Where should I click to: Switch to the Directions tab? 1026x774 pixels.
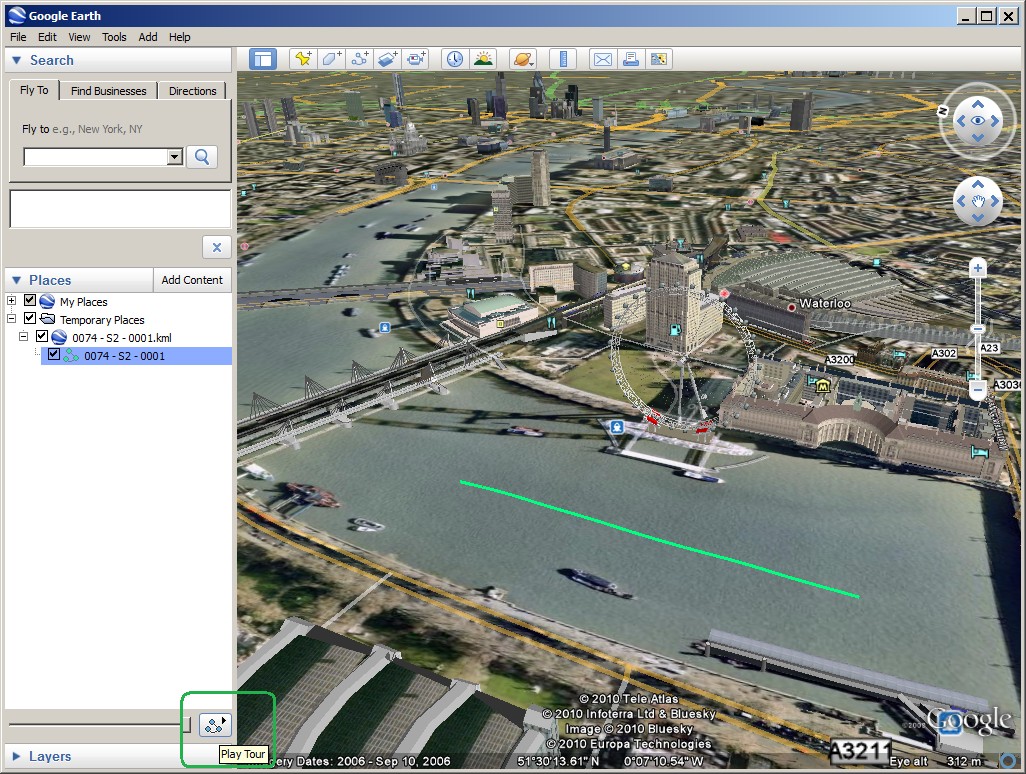[x=192, y=91]
